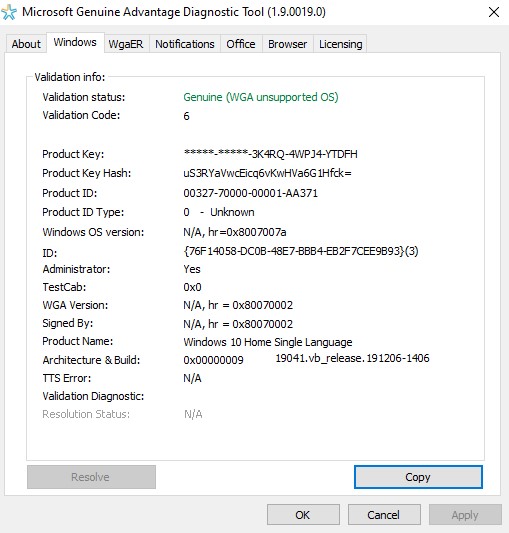Switch to the About tab
Screen dimensions: 509x533
click(x=26, y=44)
